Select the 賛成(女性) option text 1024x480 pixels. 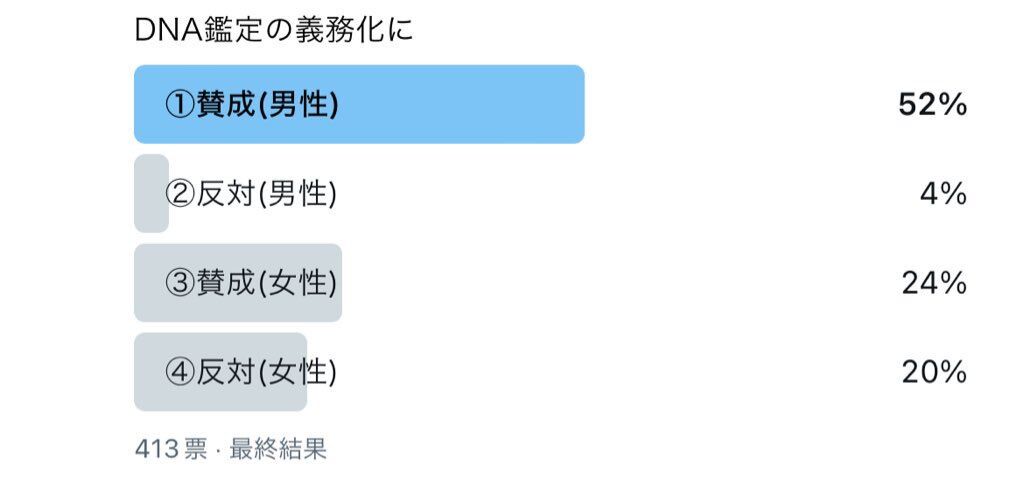click(266, 283)
